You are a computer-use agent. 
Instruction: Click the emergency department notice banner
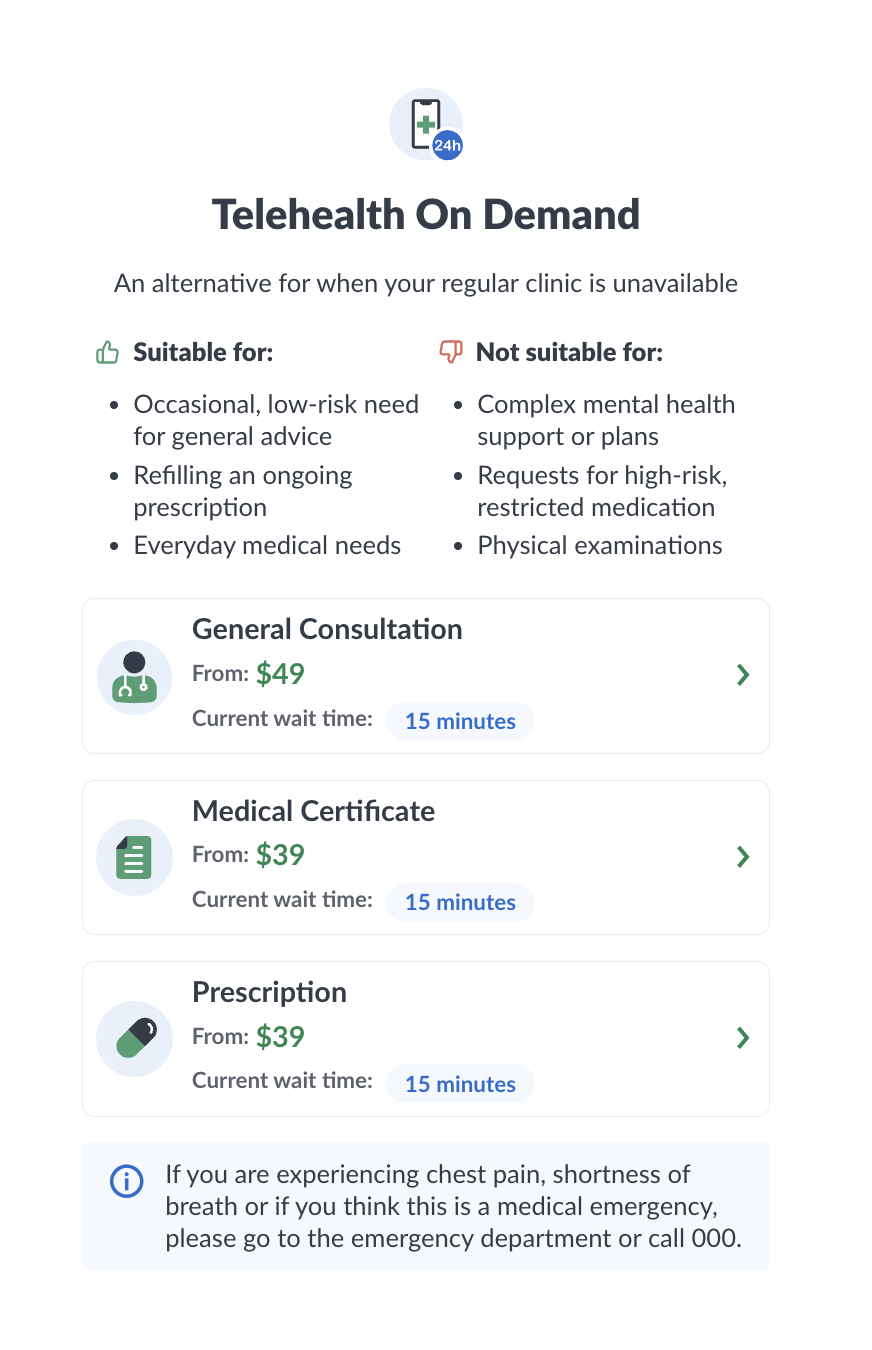[x=425, y=1205]
